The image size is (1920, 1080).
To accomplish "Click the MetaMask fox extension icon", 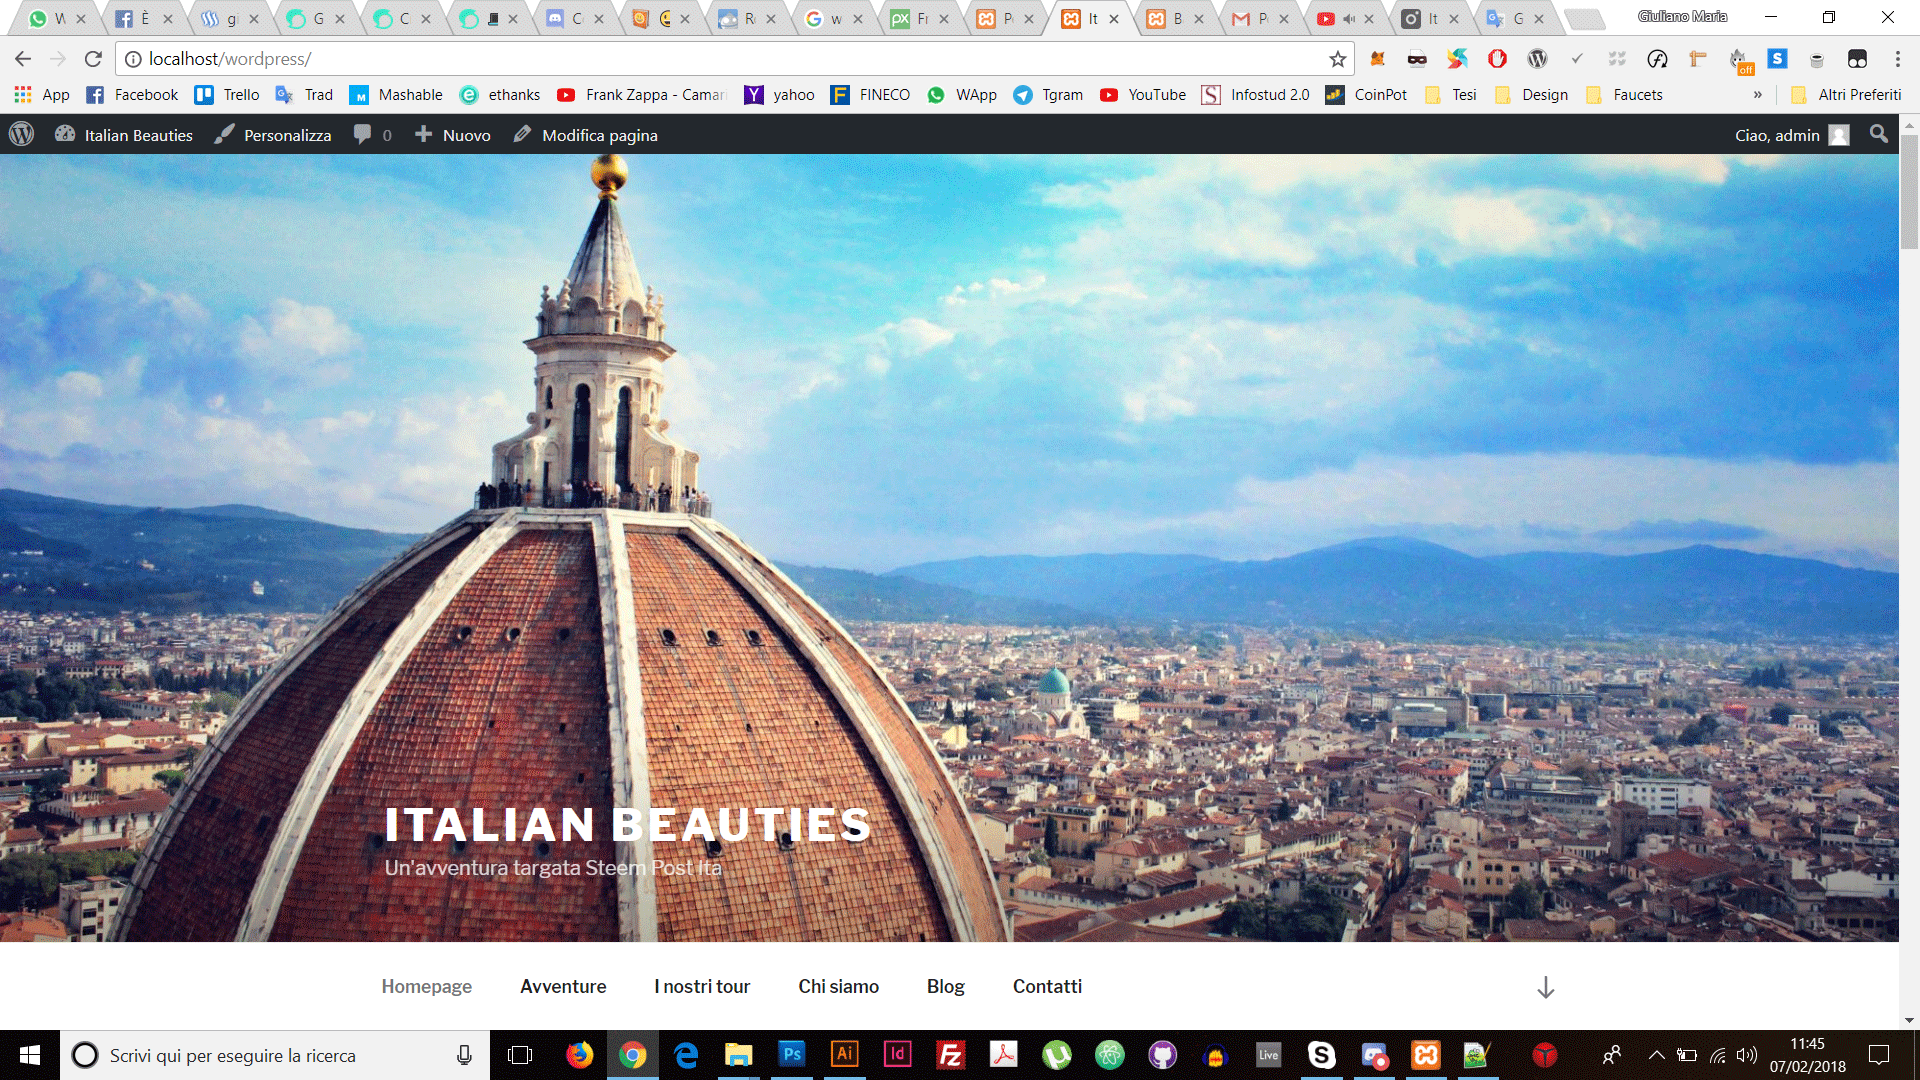I will pyautogui.click(x=1377, y=59).
